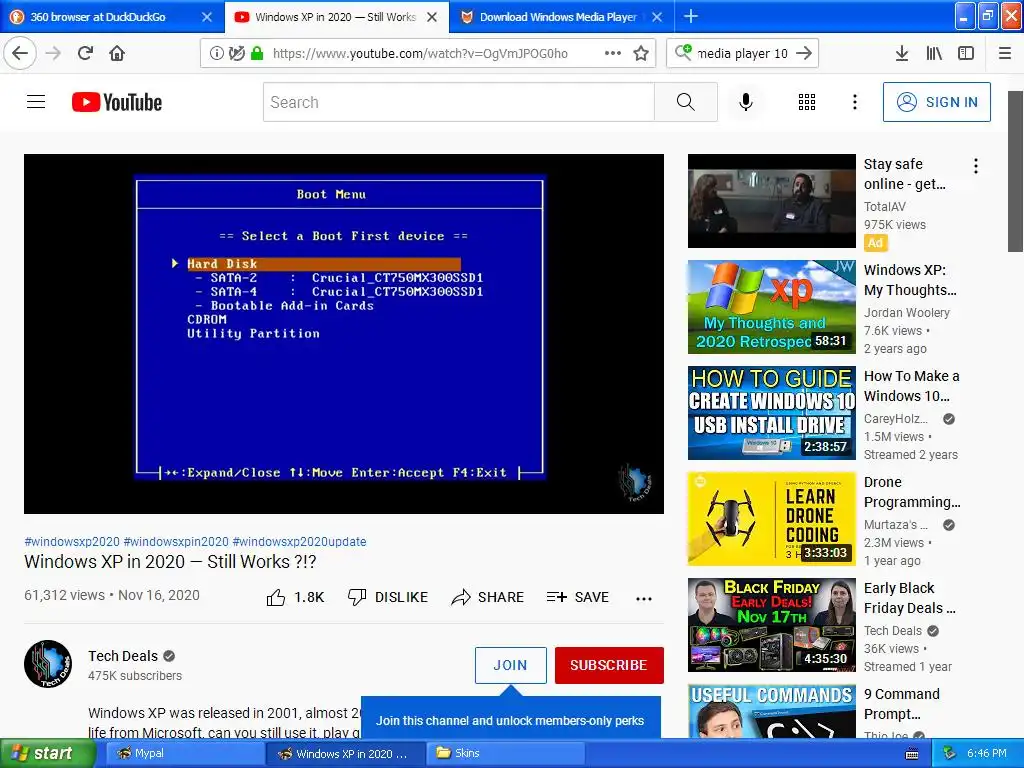This screenshot has height=768, width=1024.
Task: Select Windows XP in 2020 taskbar button
Action: (x=345, y=754)
